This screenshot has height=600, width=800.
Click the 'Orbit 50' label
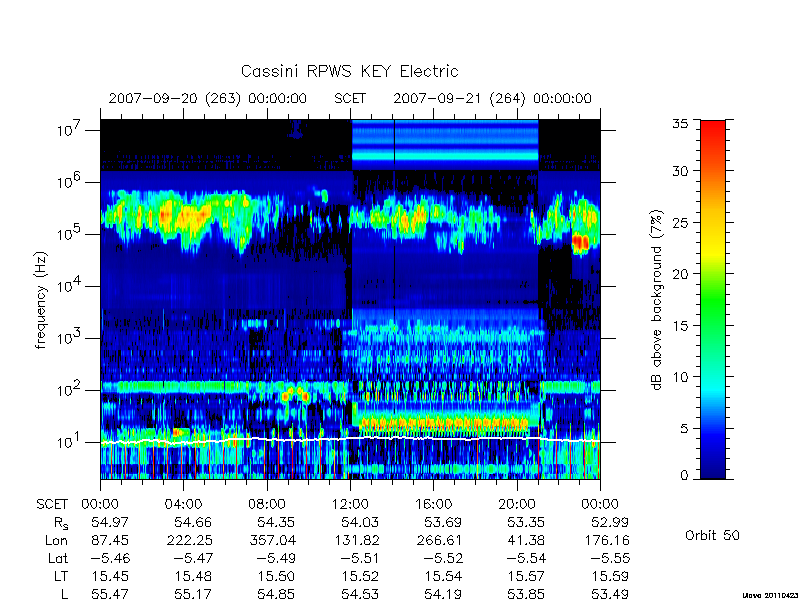[x=712, y=535]
